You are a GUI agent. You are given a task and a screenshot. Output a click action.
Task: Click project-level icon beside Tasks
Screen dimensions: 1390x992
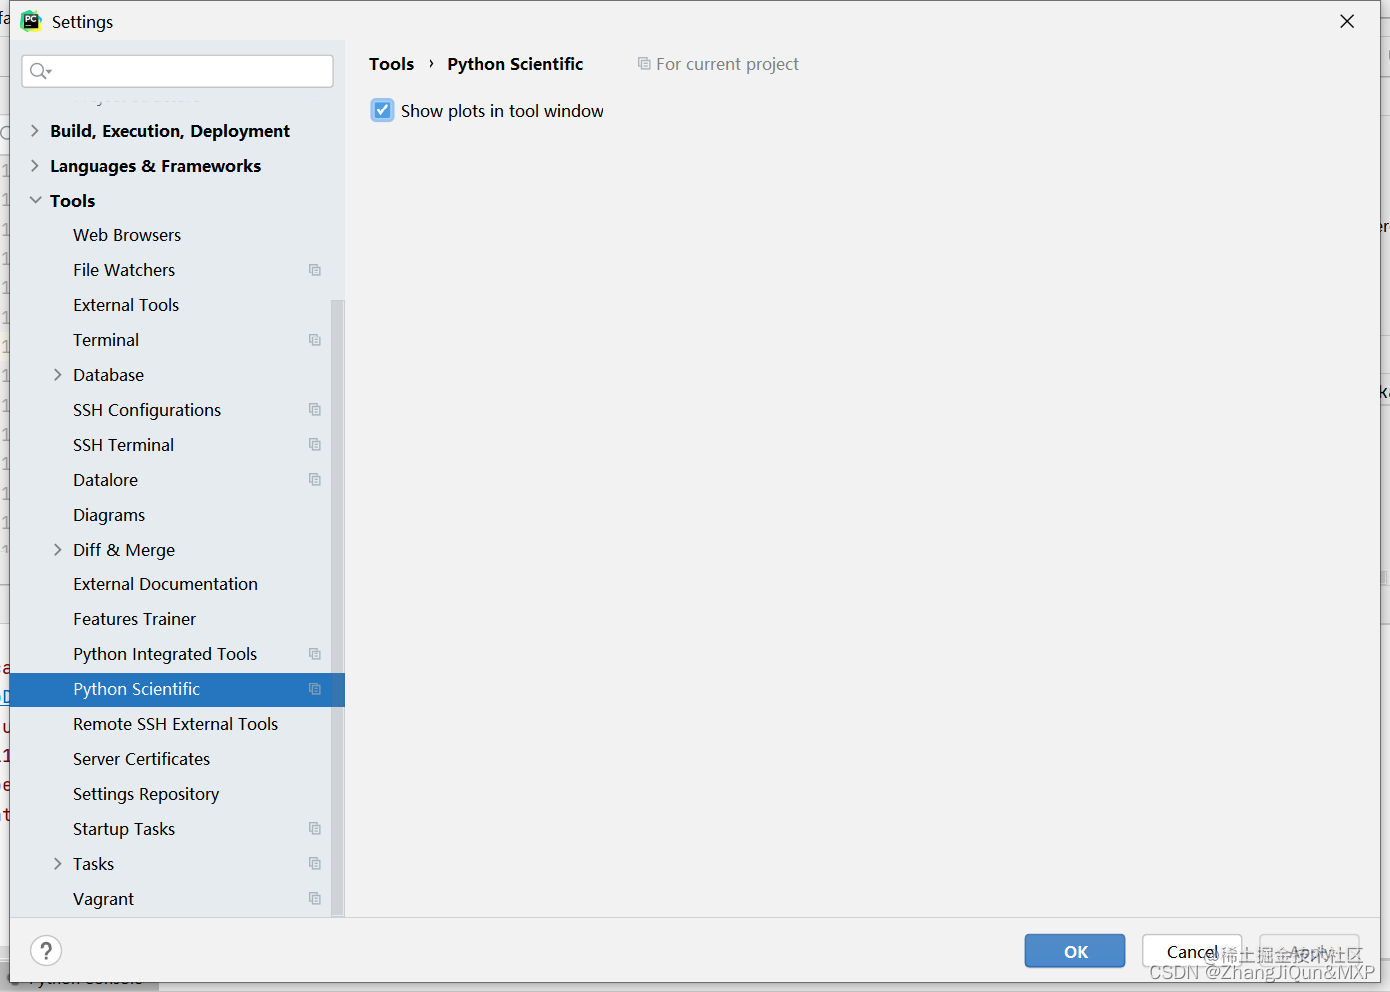[x=315, y=864]
